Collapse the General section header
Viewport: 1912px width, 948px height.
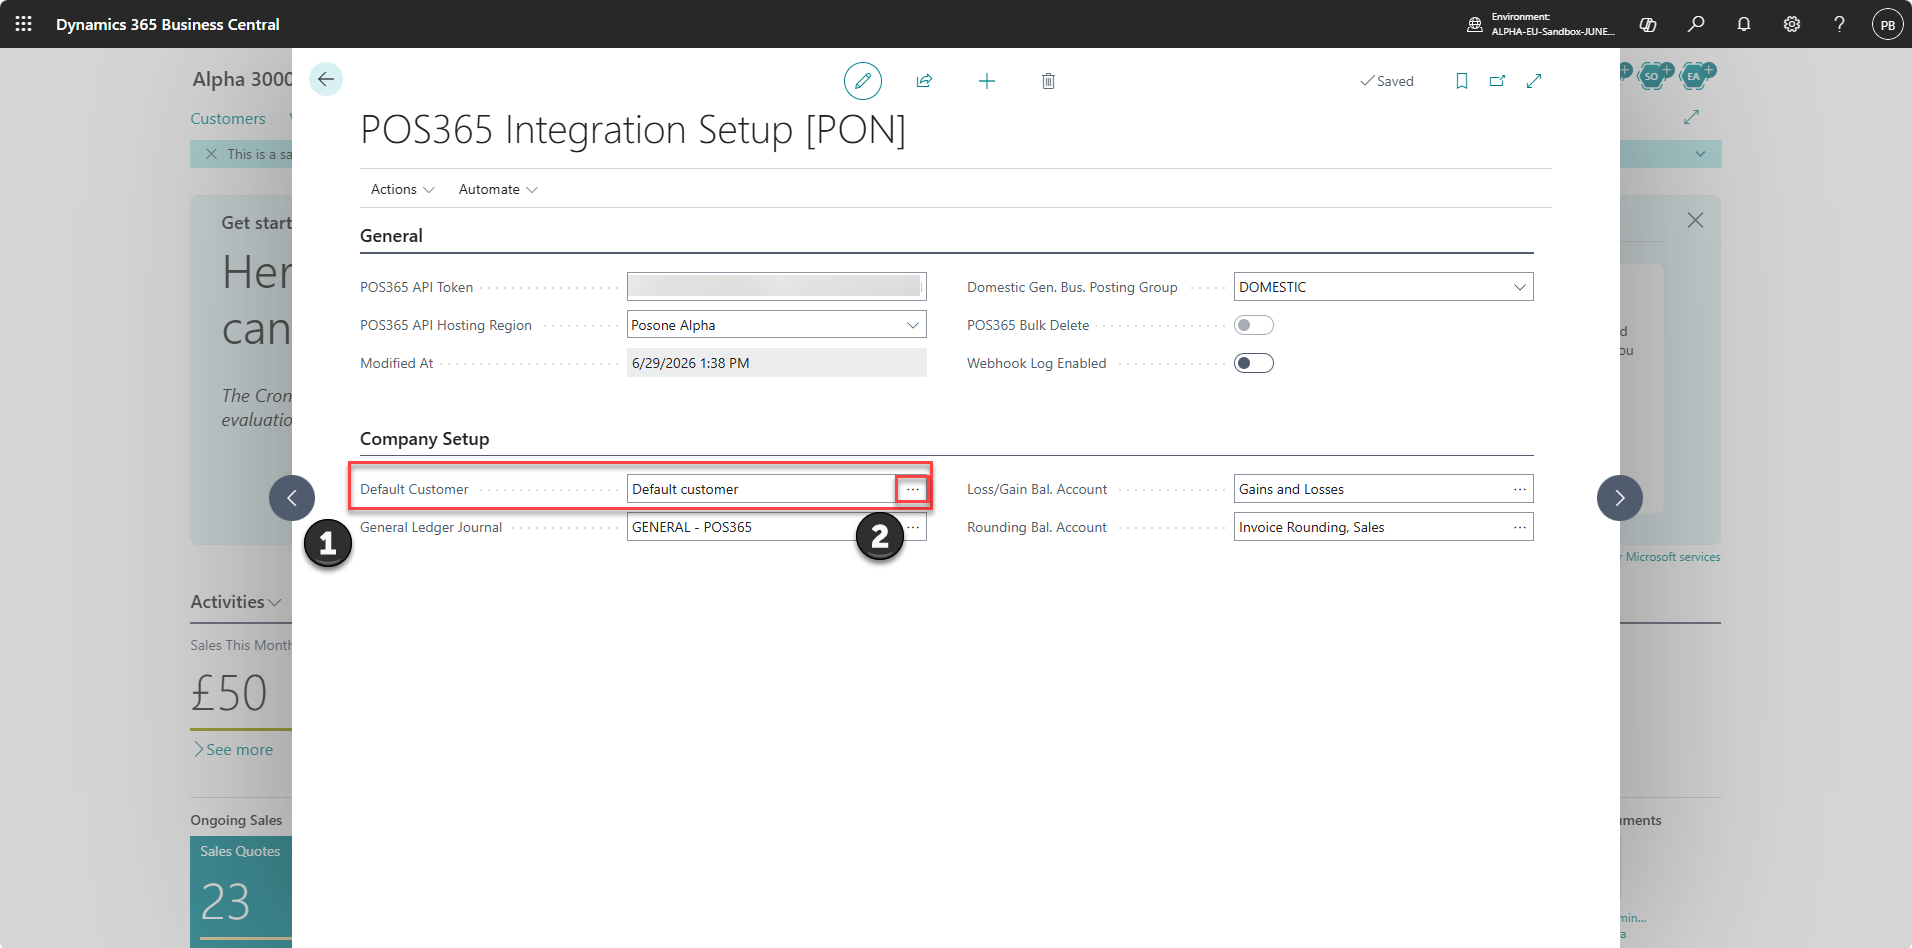pyautogui.click(x=391, y=236)
